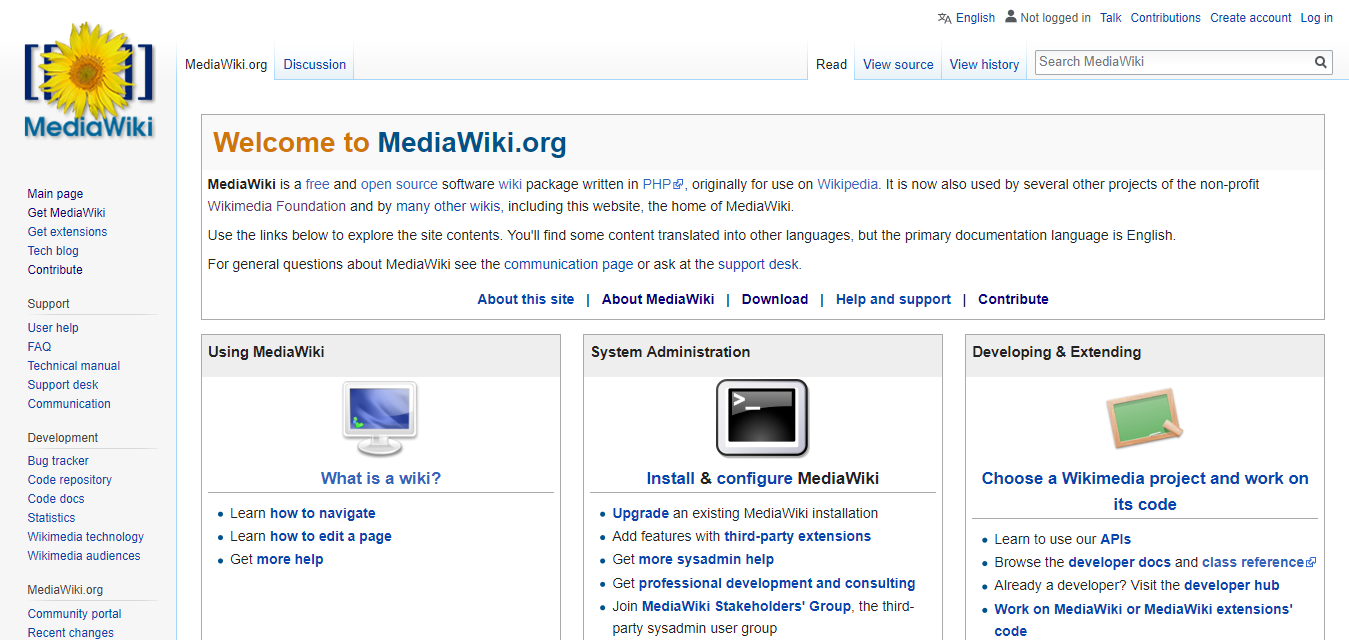The width and height of the screenshot is (1349, 640).
Task: Open the open source link in the intro
Action: 399,184
